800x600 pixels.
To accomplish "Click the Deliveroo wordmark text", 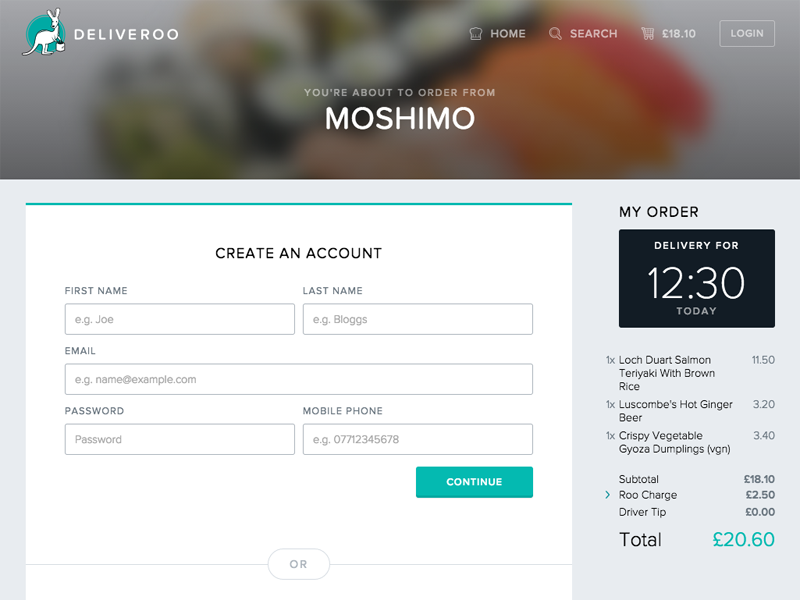I will click(x=131, y=34).
